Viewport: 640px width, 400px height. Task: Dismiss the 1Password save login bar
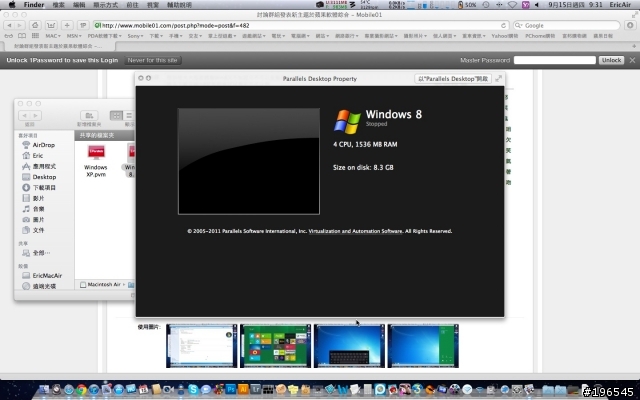click(x=632, y=60)
